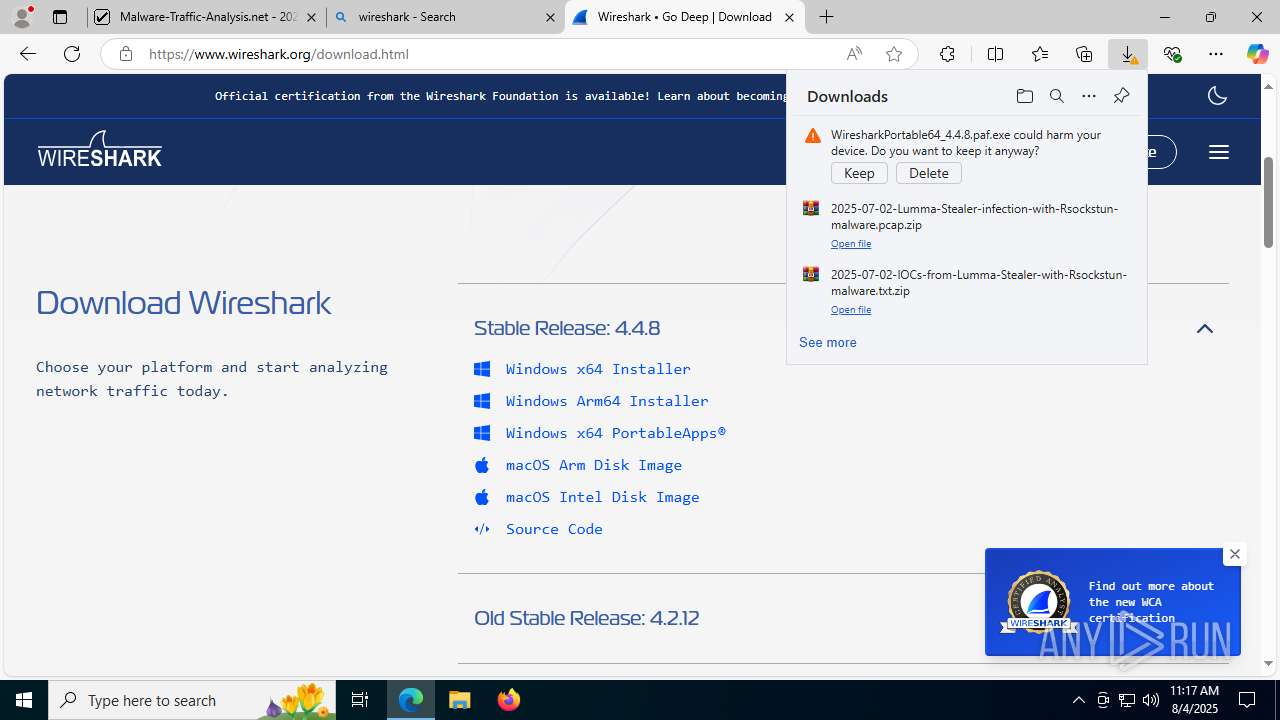The height and width of the screenshot is (720, 1280).
Task: Open File Explorer from taskbar
Action: click(460, 700)
